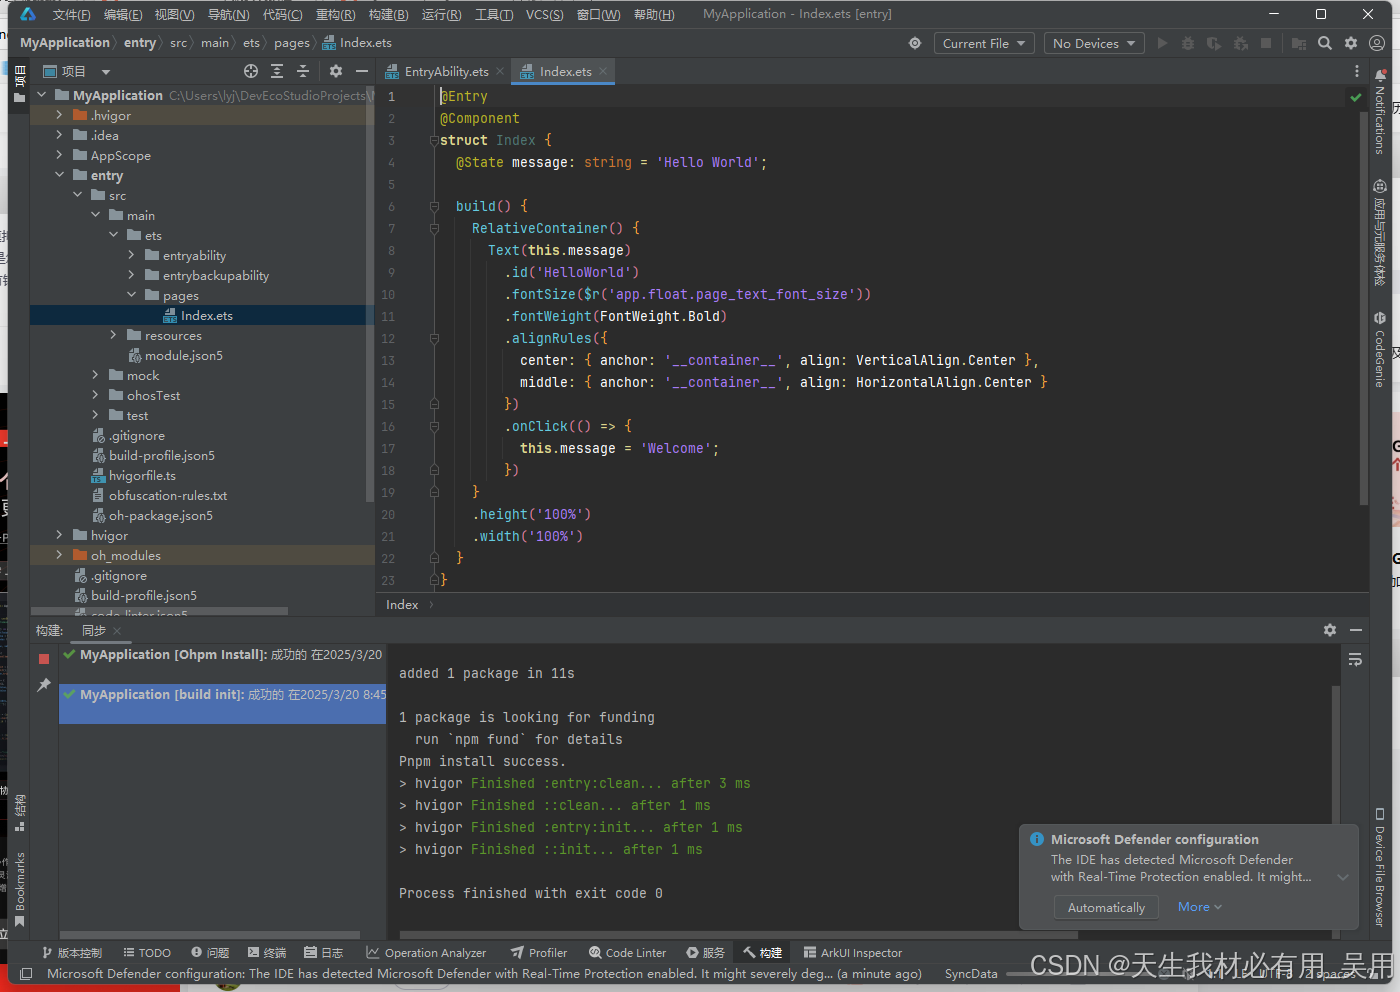Click the target locate icon beside Current File
This screenshot has width=1400, height=992.
coord(915,43)
